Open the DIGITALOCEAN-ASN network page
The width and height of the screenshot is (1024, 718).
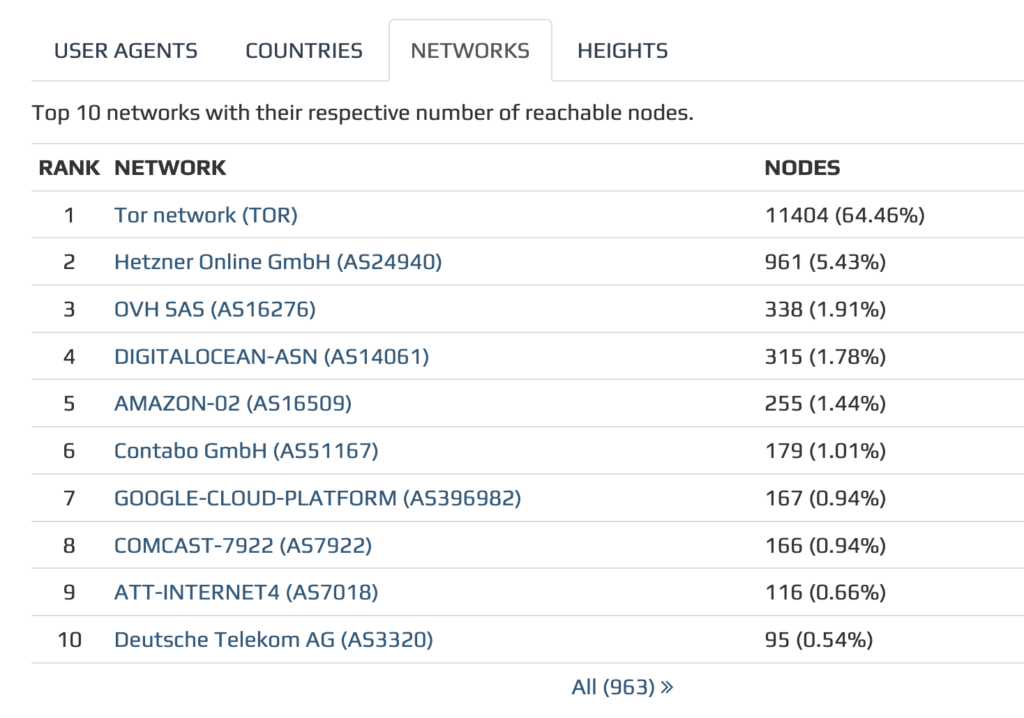pyautogui.click(x=271, y=356)
